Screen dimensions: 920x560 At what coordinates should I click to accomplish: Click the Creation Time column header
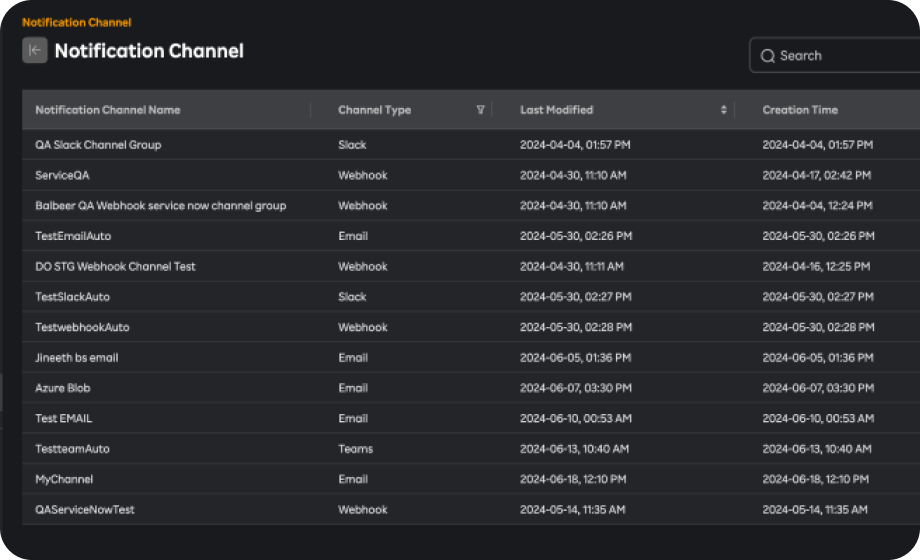(800, 110)
